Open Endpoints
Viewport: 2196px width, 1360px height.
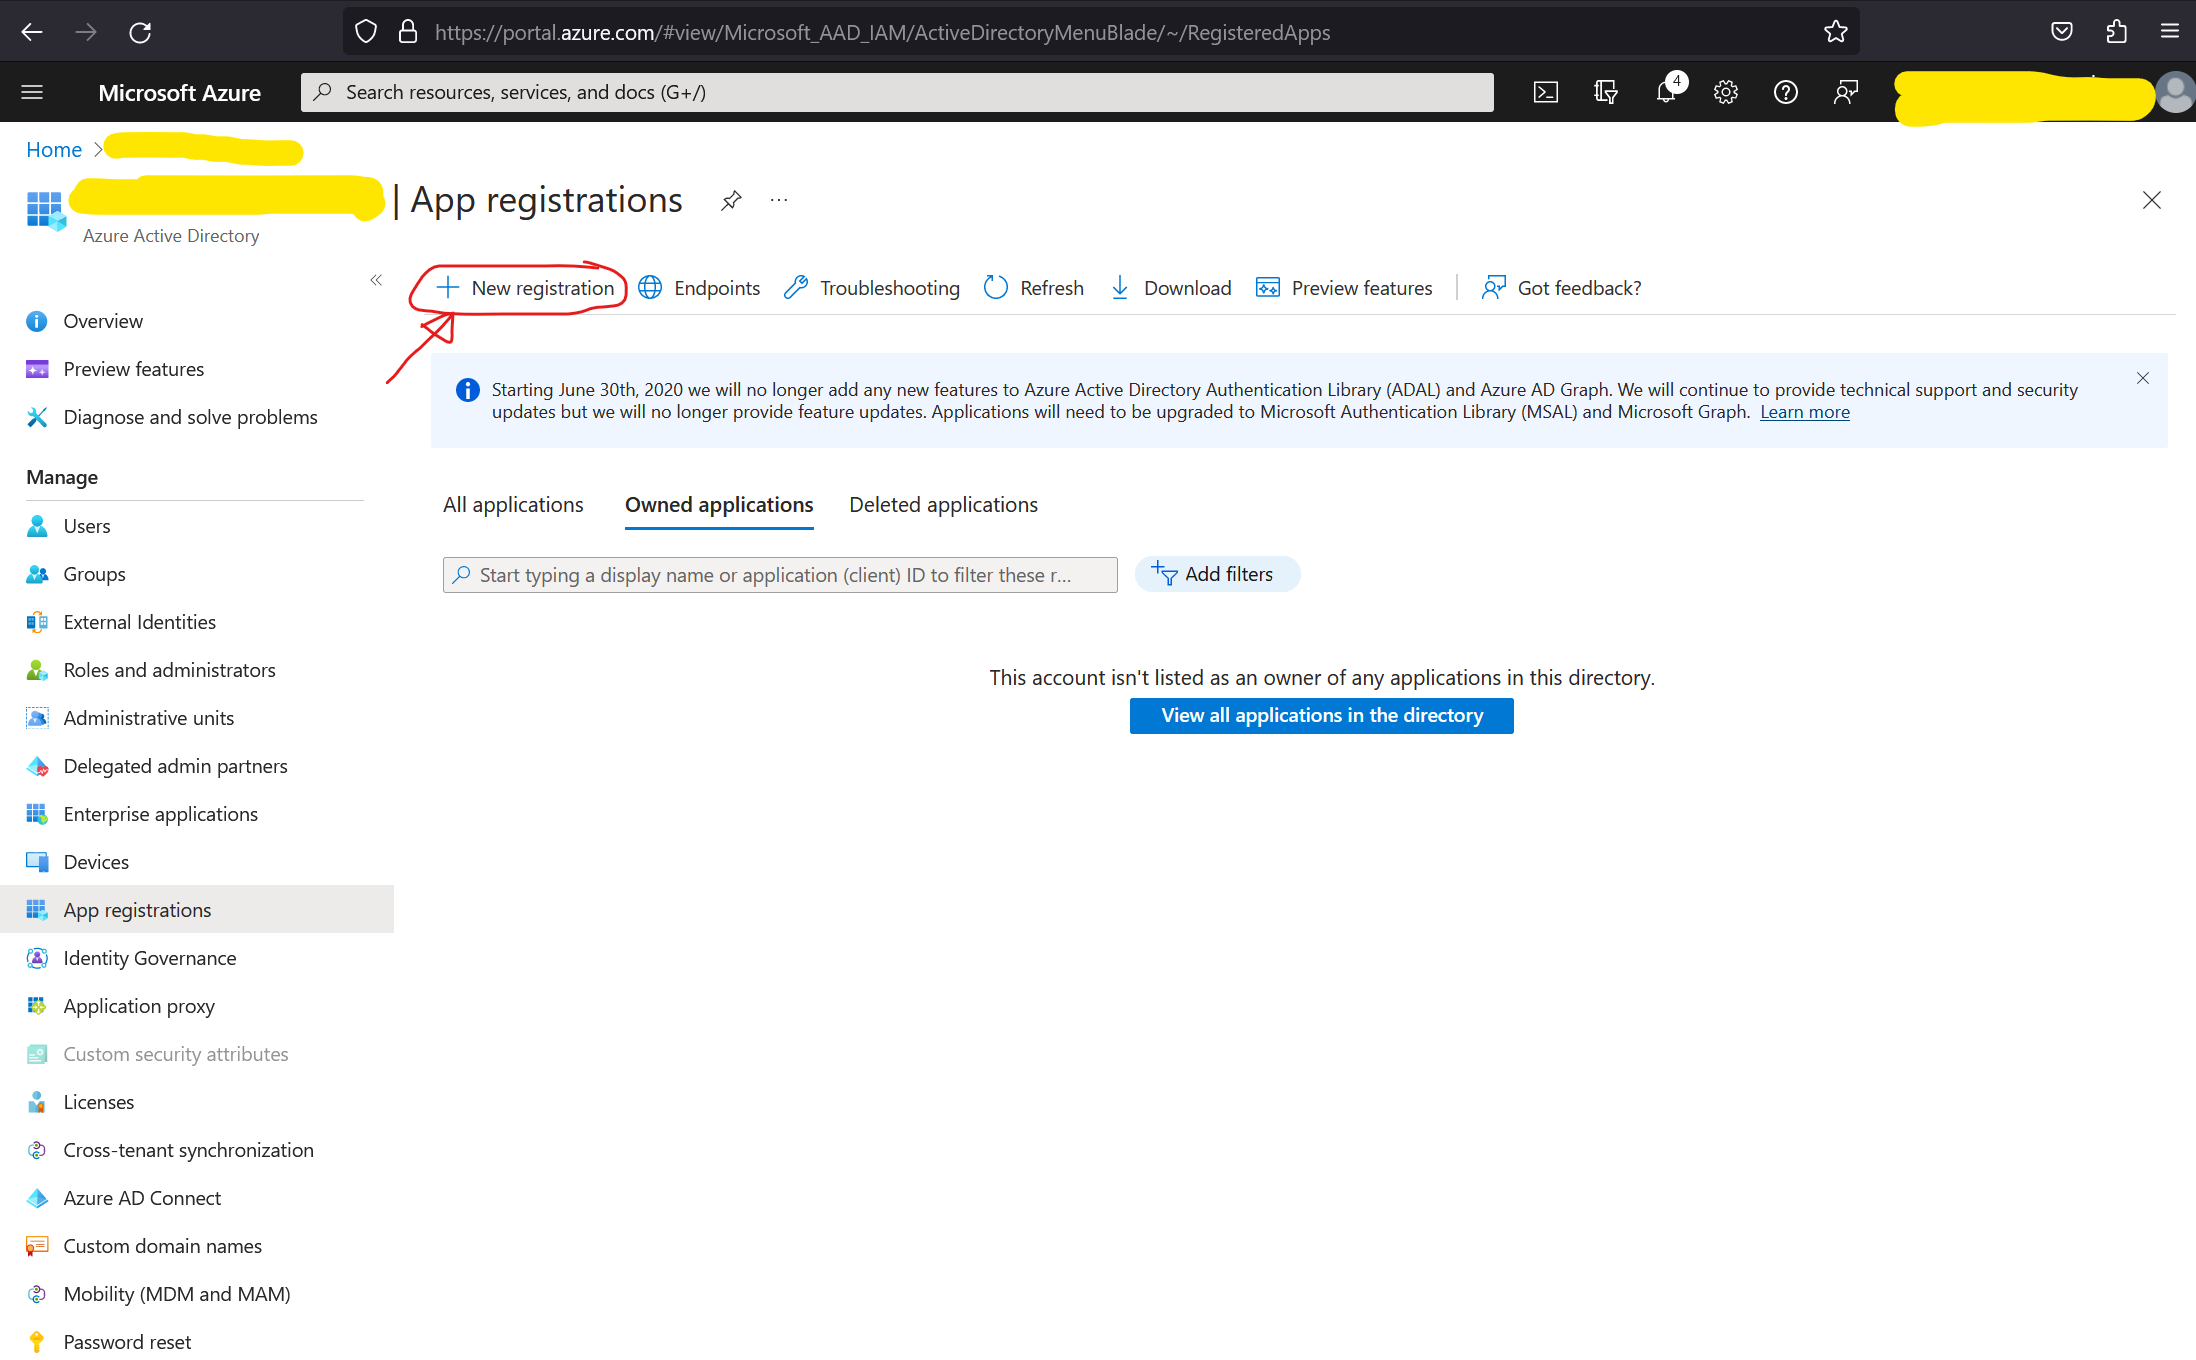[x=699, y=288]
